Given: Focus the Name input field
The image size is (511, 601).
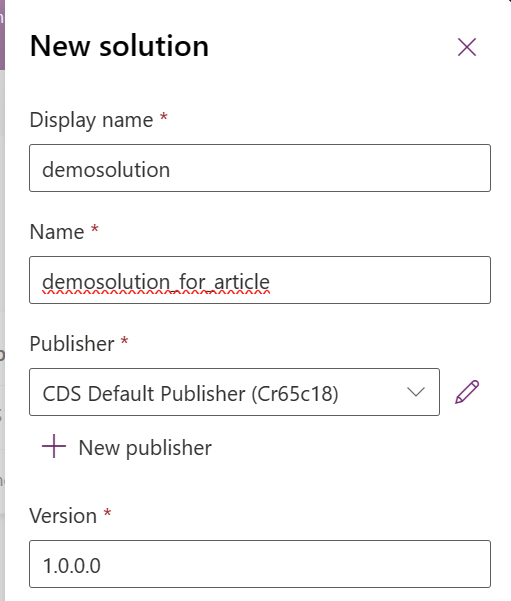Looking at the screenshot, I should coord(260,280).
